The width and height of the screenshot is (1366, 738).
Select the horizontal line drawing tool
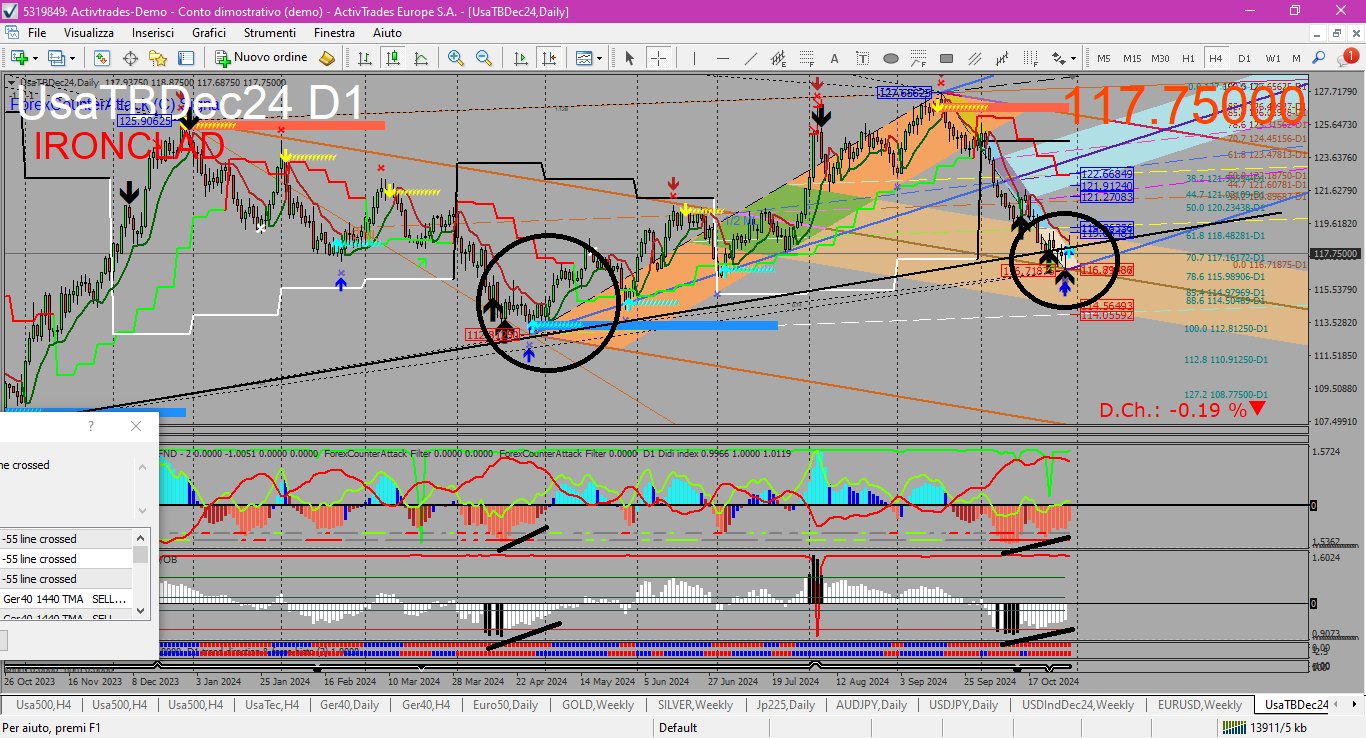pyautogui.click(x=722, y=58)
